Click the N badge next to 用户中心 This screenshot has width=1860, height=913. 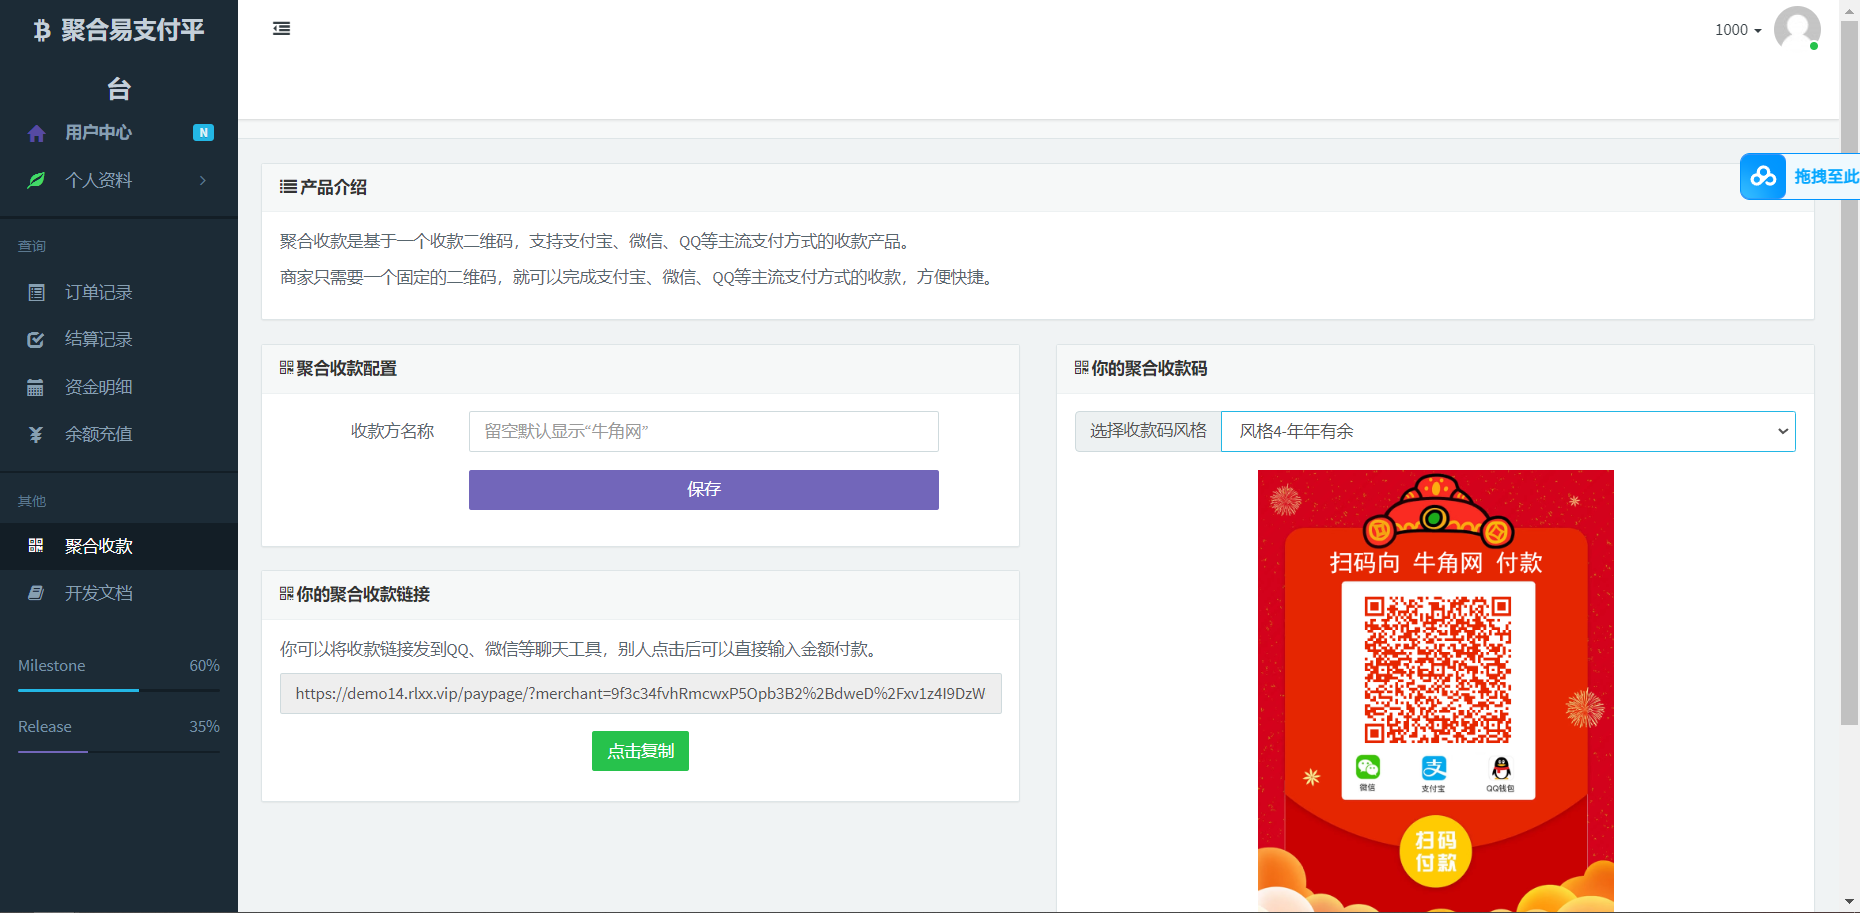pos(203,132)
